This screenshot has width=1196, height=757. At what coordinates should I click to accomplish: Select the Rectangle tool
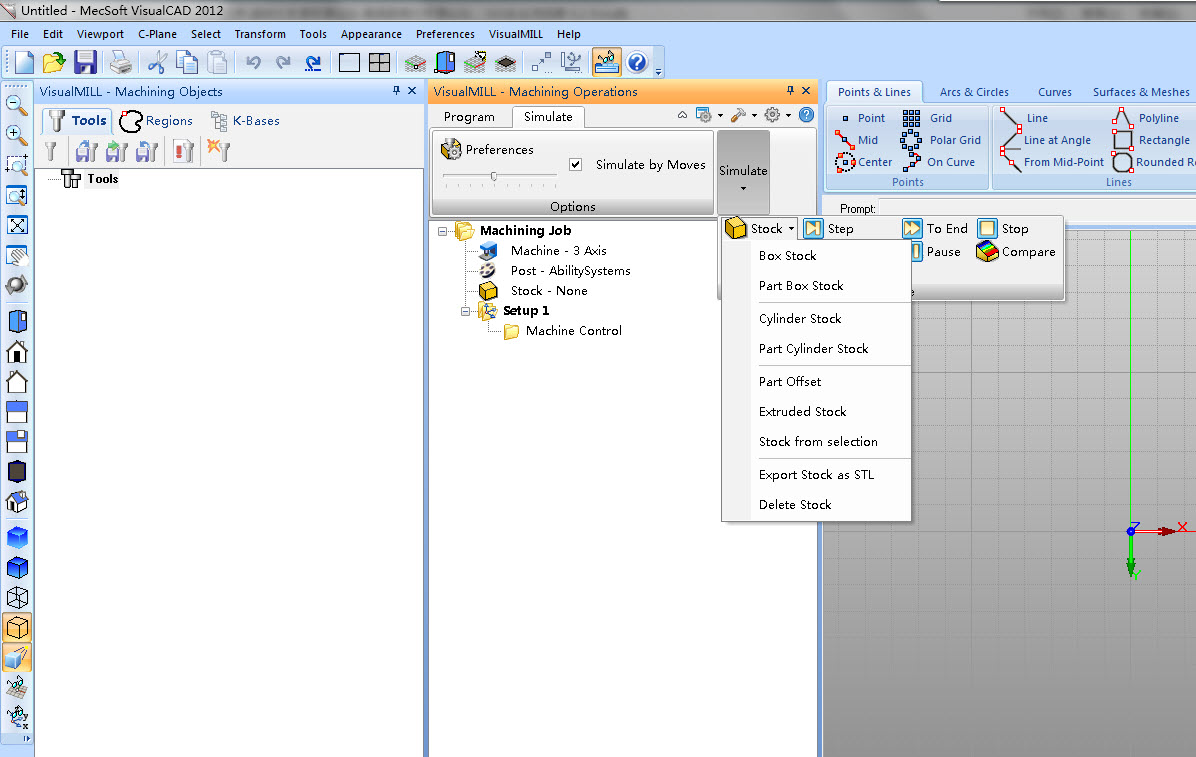coord(1151,140)
